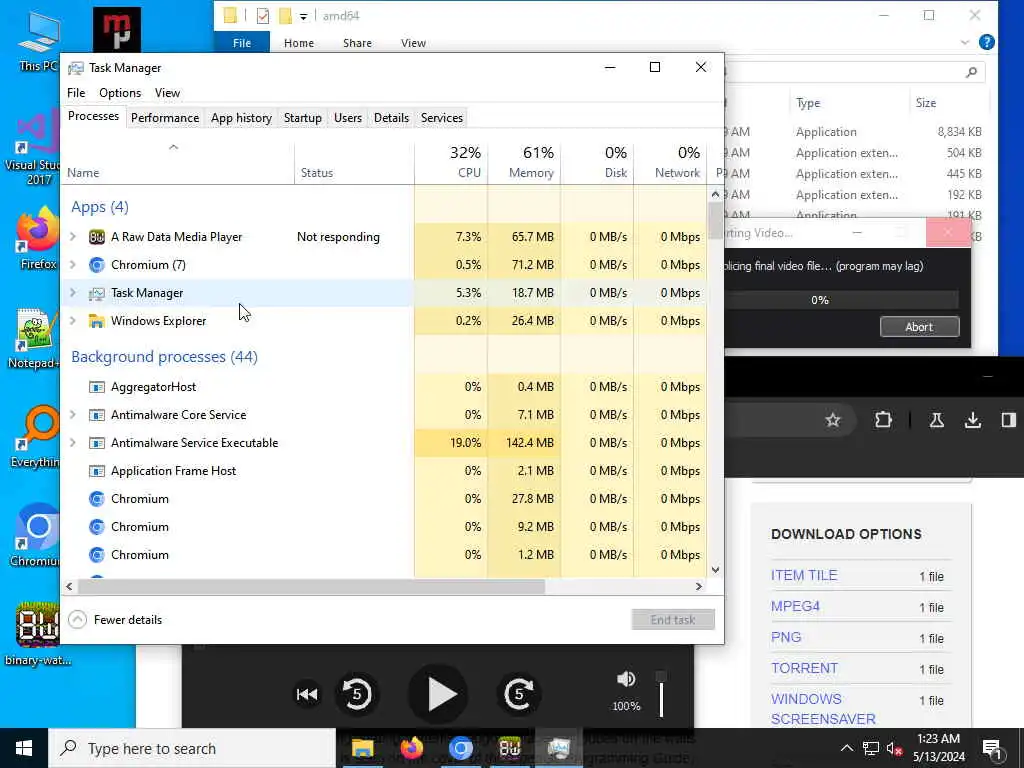The width and height of the screenshot is (1024, 768).
Task: Open Firefox from the taskbar
Action: [411, 748]
